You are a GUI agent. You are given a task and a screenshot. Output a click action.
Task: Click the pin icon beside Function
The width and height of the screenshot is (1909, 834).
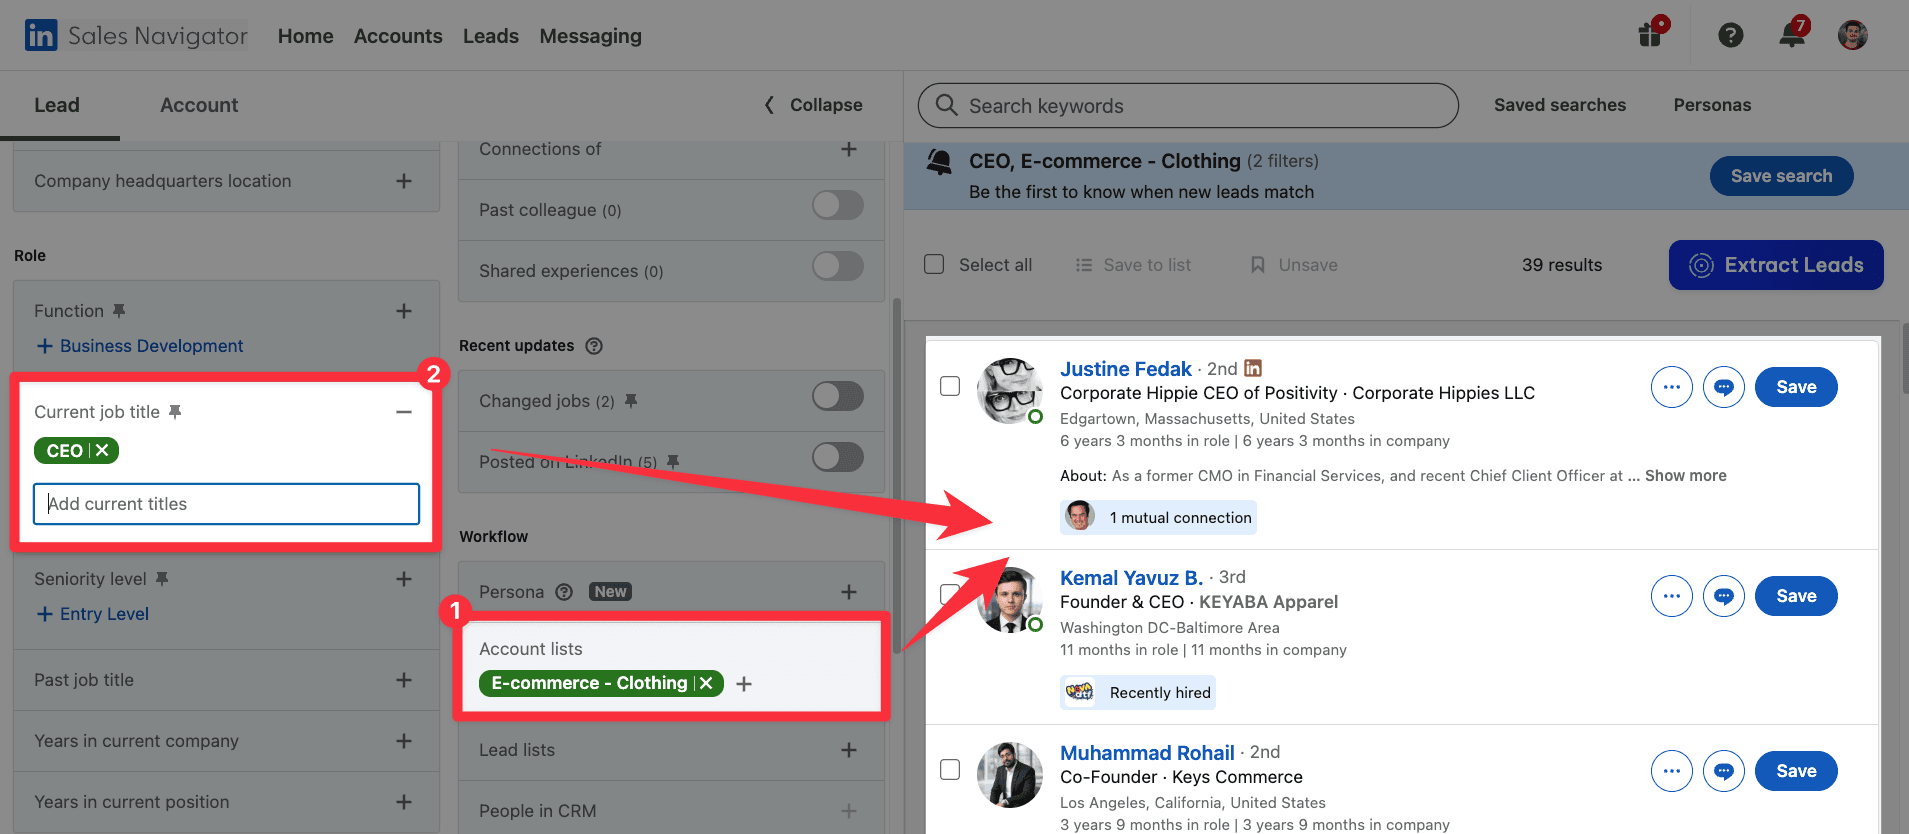pyautogui.click(x=119, y=311)
